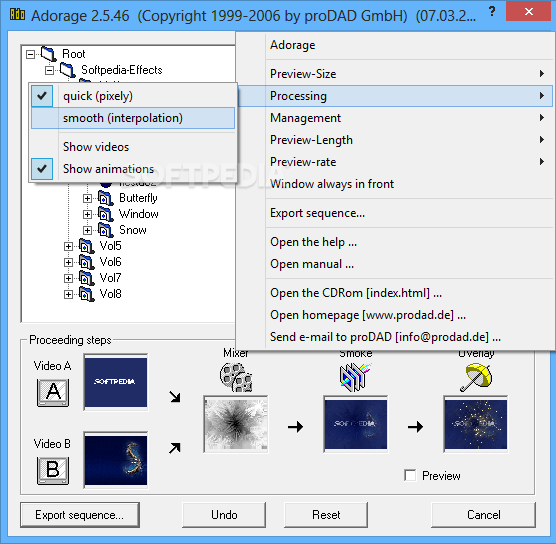The height and width of the screenshot is (544, 556).
Task: Expand the Snow tree node
Action: [87, 230]
